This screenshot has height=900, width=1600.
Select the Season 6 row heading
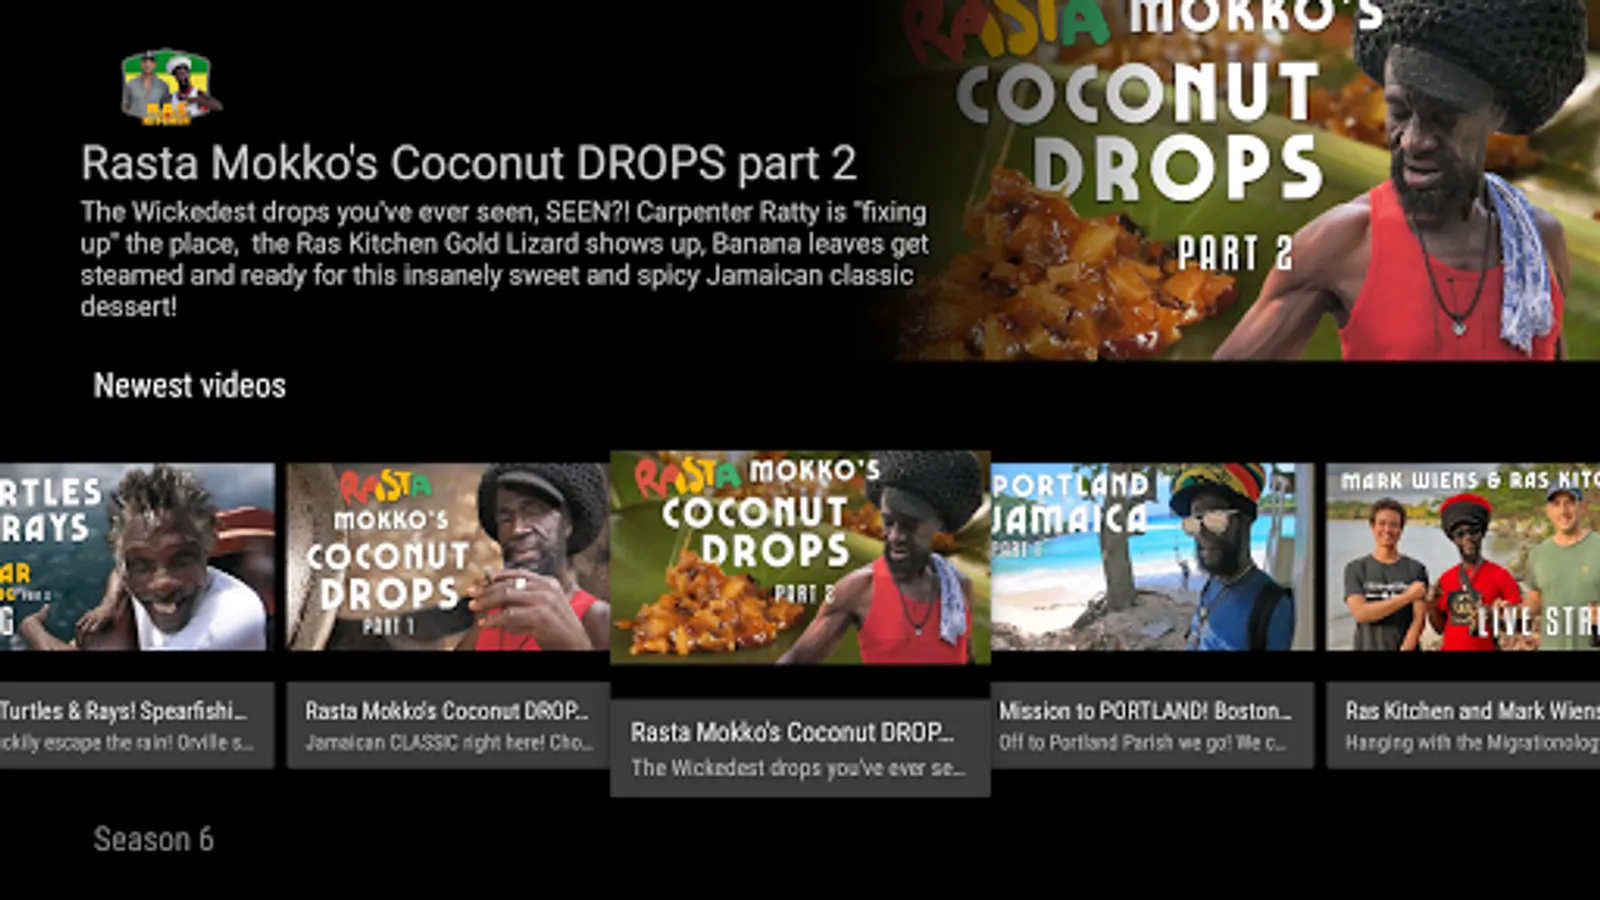point(153,839)
